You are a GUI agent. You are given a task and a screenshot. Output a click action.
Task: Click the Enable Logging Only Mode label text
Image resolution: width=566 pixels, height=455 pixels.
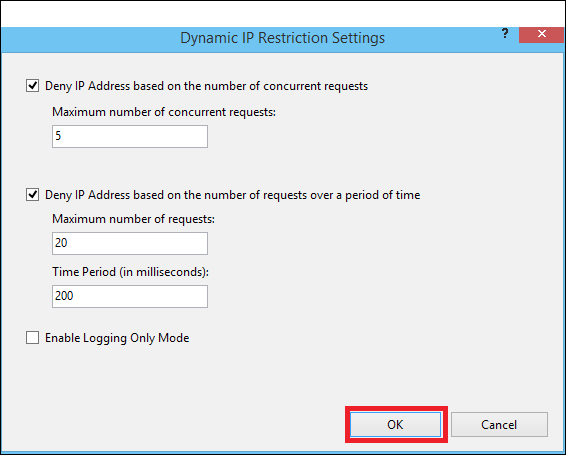coord(117,338)
